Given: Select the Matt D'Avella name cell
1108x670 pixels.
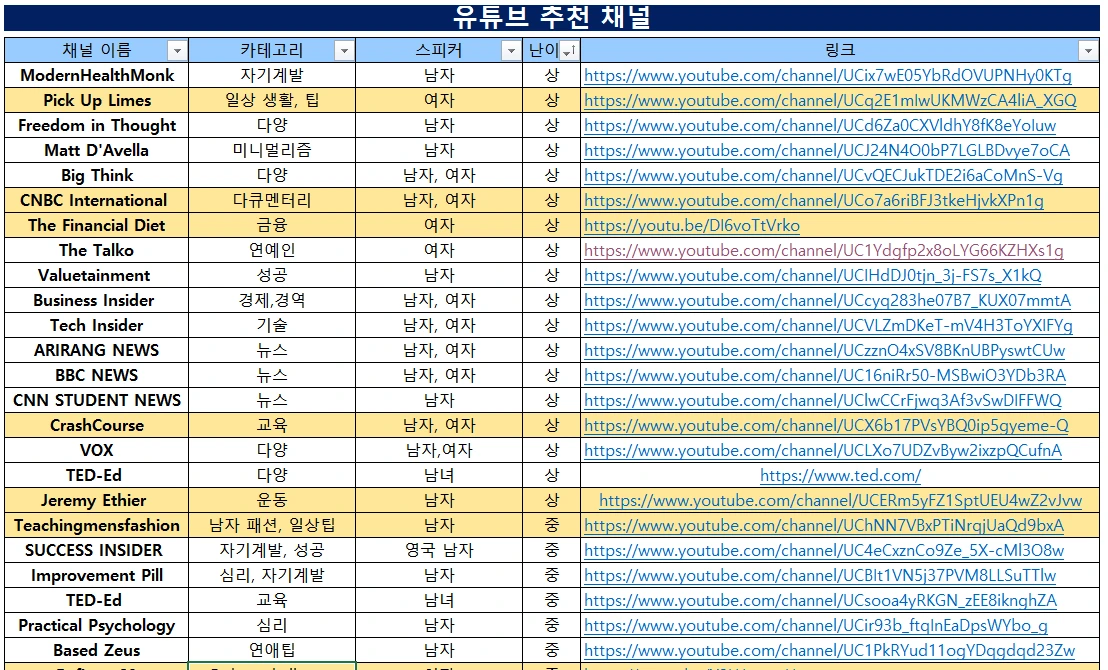Looking at the screenshot, I should tap(97, 151).
